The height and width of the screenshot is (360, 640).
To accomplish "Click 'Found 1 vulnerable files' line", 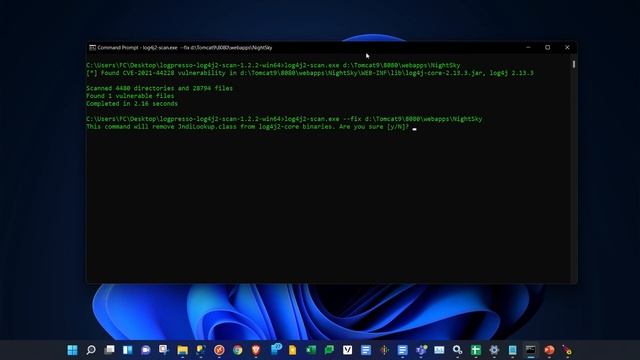I will pyautogui.click(x=130, y=96).
